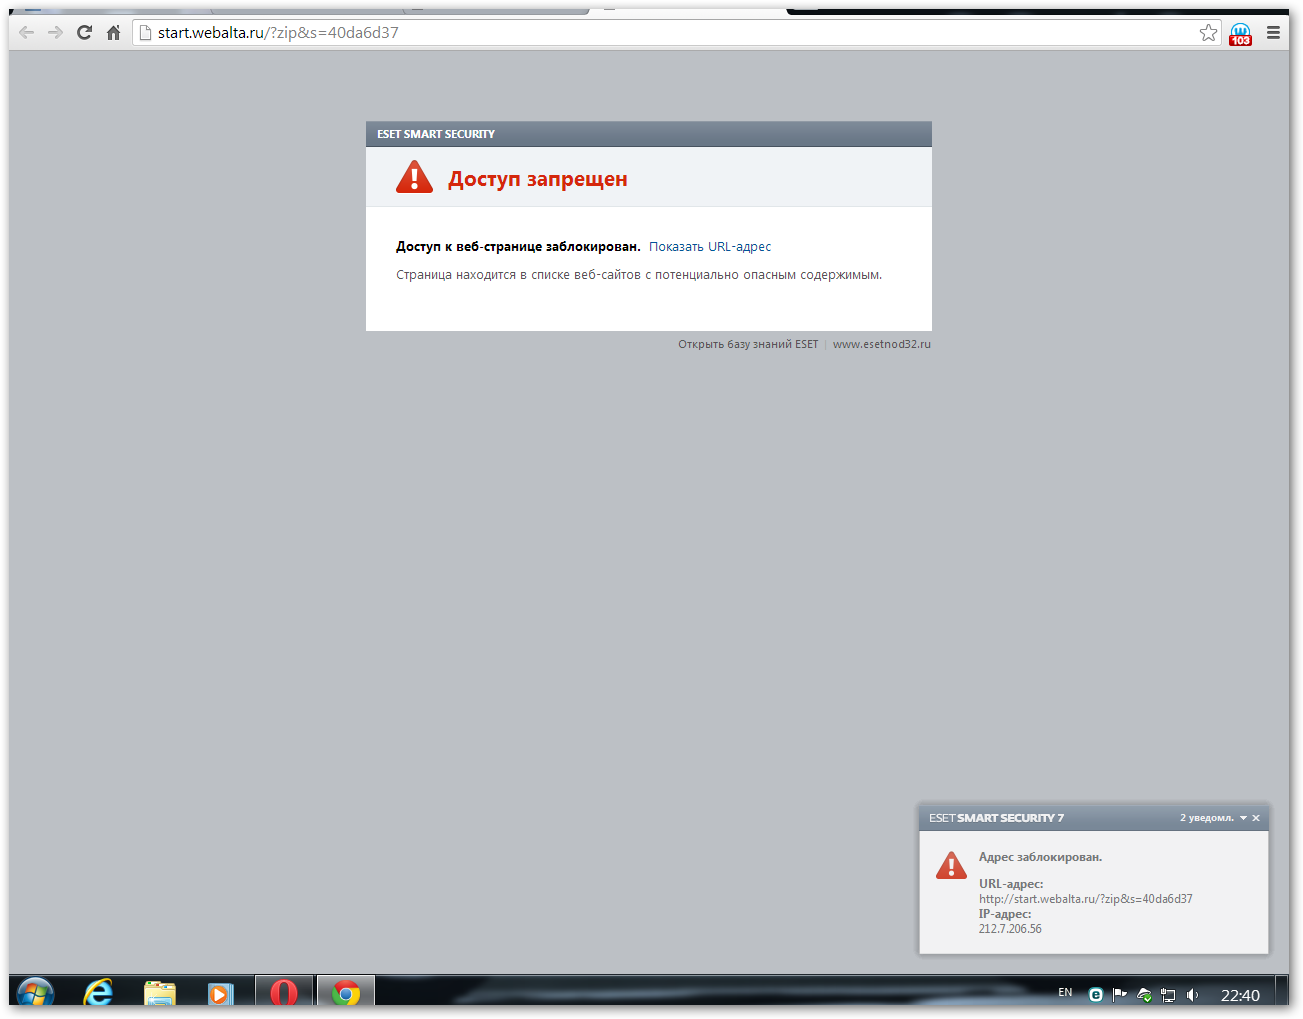1303x1019 pixels.
Task: Visit the www.esetnod32.ru link
Action: 881,344
